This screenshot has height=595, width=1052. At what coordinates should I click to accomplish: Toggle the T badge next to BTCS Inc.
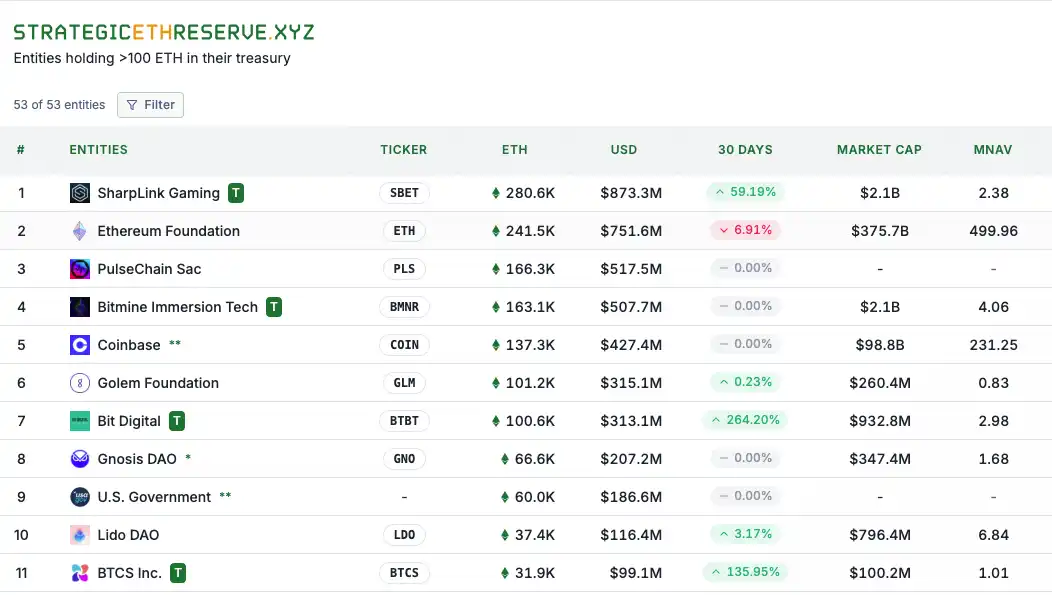click(x=177, y=573)
